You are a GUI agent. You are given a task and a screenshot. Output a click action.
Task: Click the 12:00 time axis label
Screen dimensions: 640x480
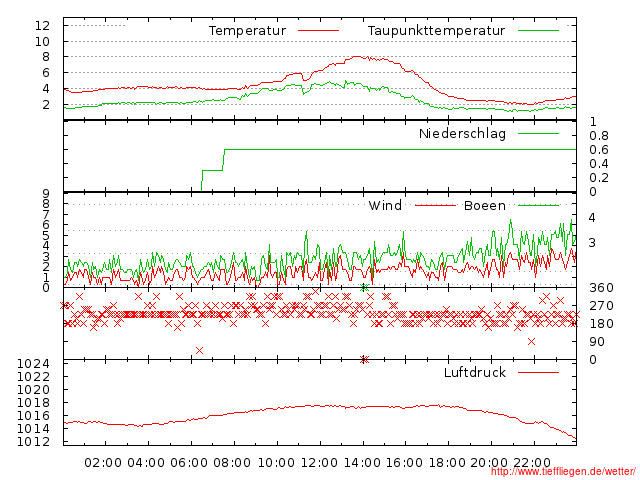pyautogui.click(x=319, y=463)
